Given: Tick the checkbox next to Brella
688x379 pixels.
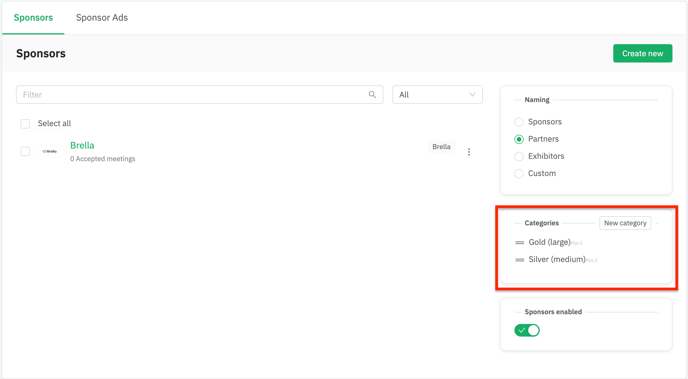Looking at the screenshot, I should 25,151.
